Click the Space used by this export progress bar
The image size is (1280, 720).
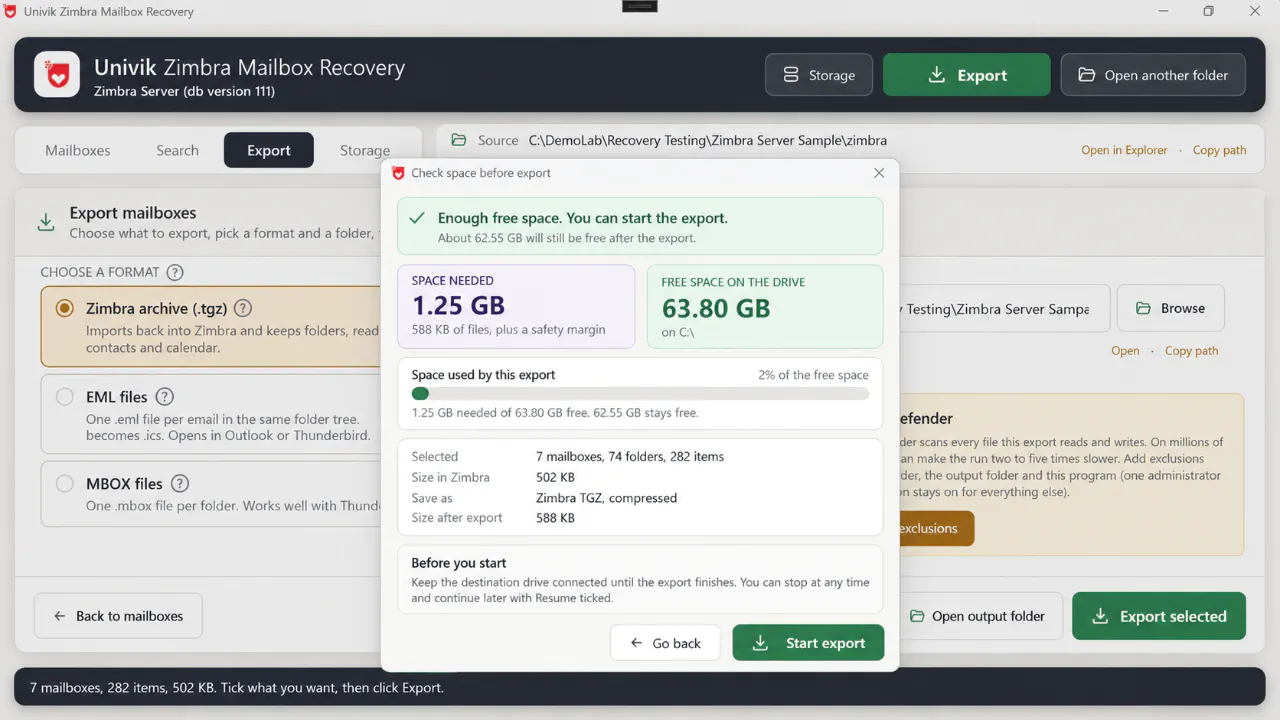pos(640,394)
